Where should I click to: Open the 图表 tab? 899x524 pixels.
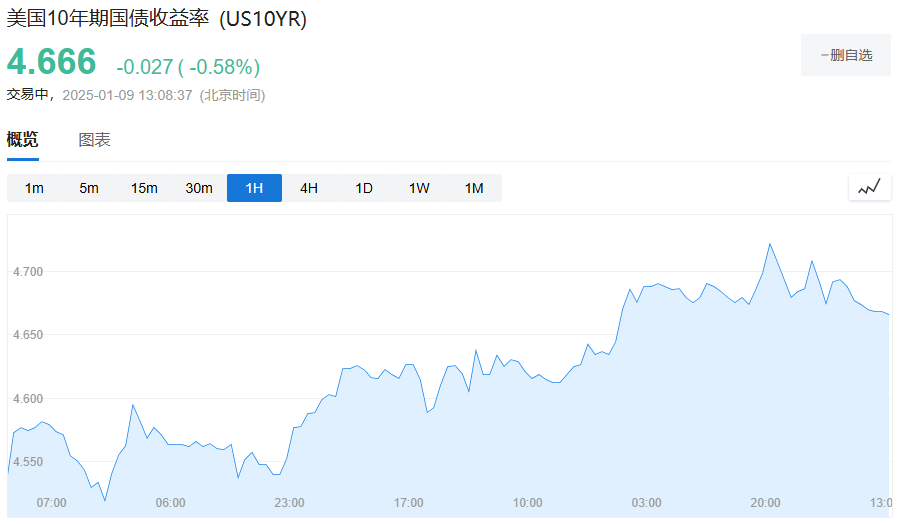(x=95, y=140)
